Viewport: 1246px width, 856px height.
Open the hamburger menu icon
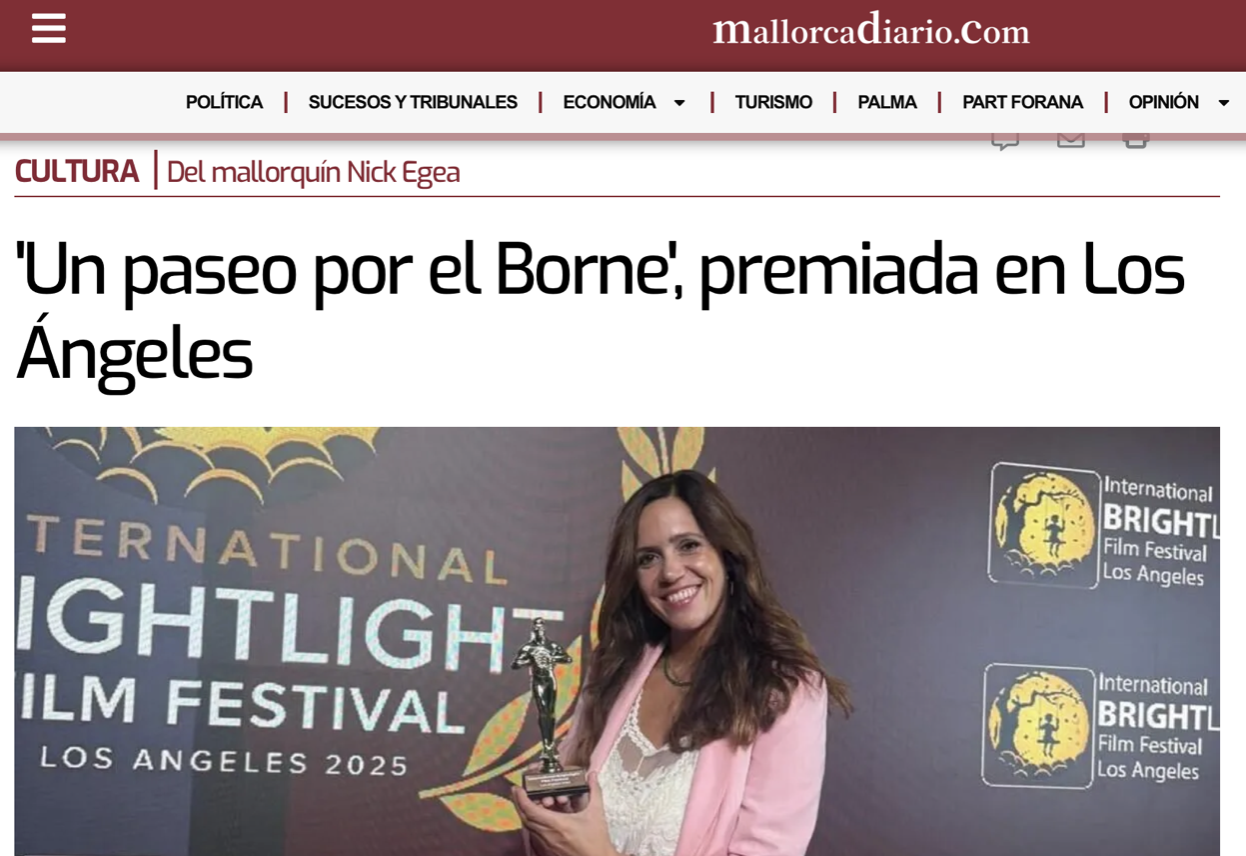click(48, 28)
